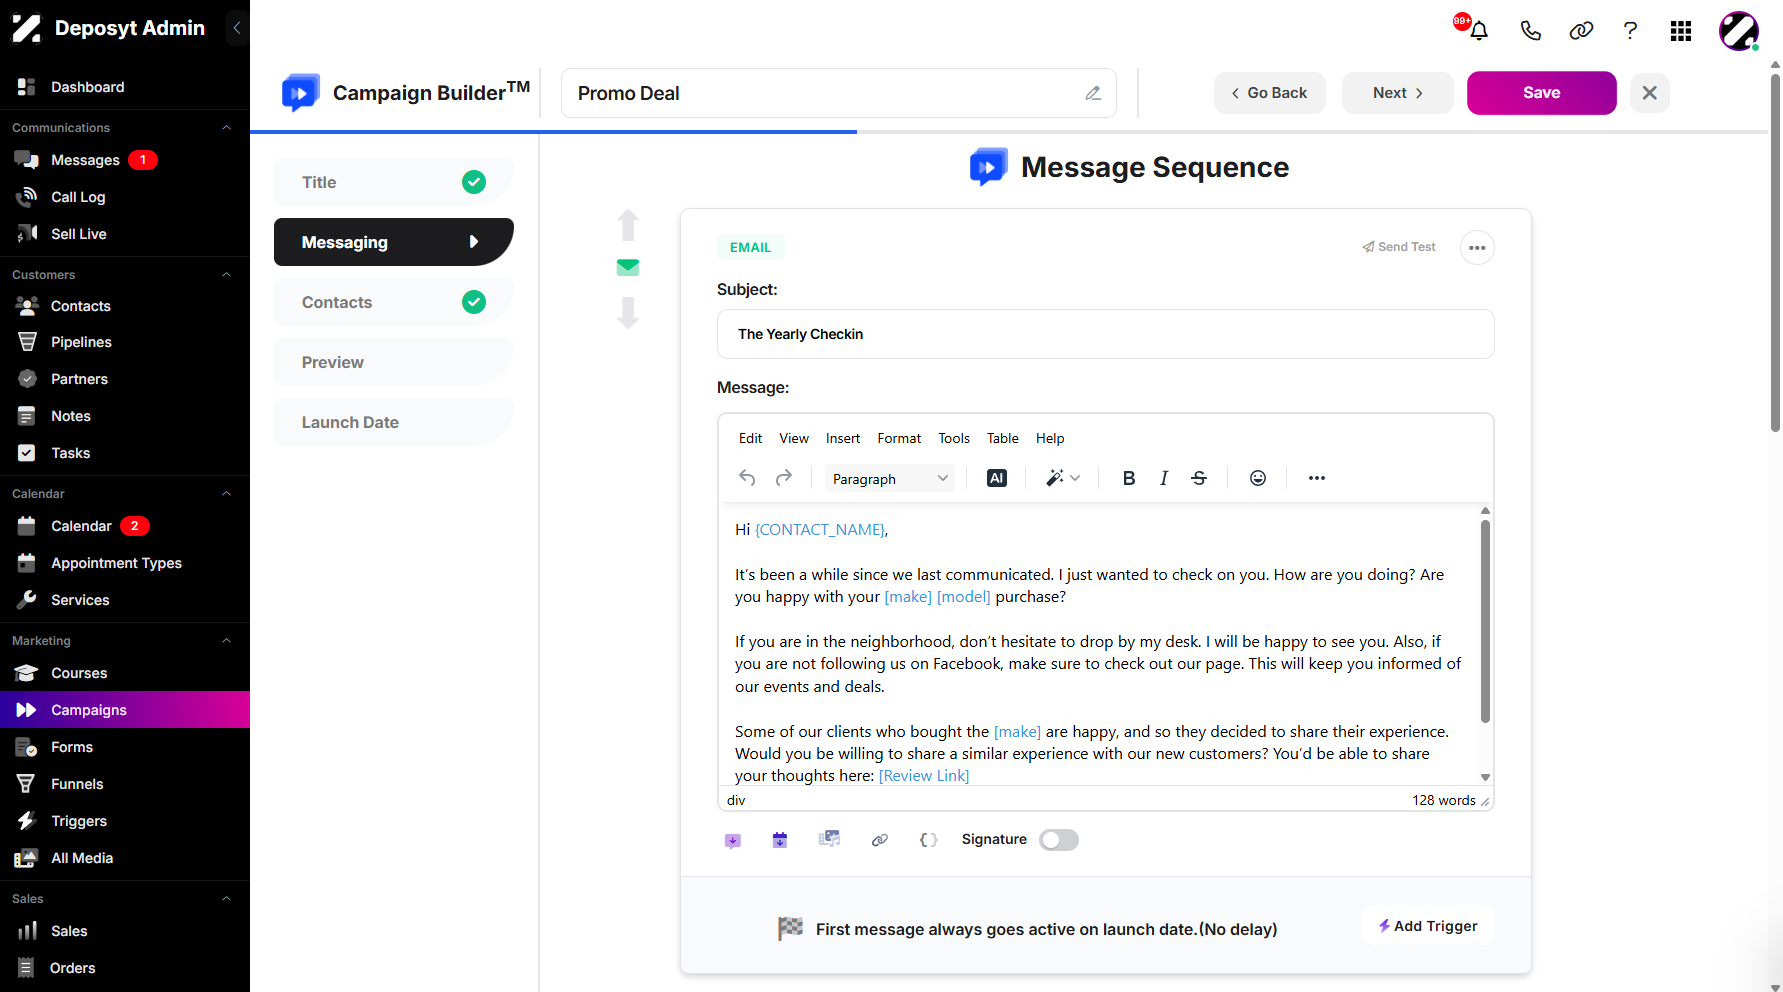The height and width of the screenshot is (992, 1783).
Task: Apply strikethrough formatting
Action: point(1199,478)
